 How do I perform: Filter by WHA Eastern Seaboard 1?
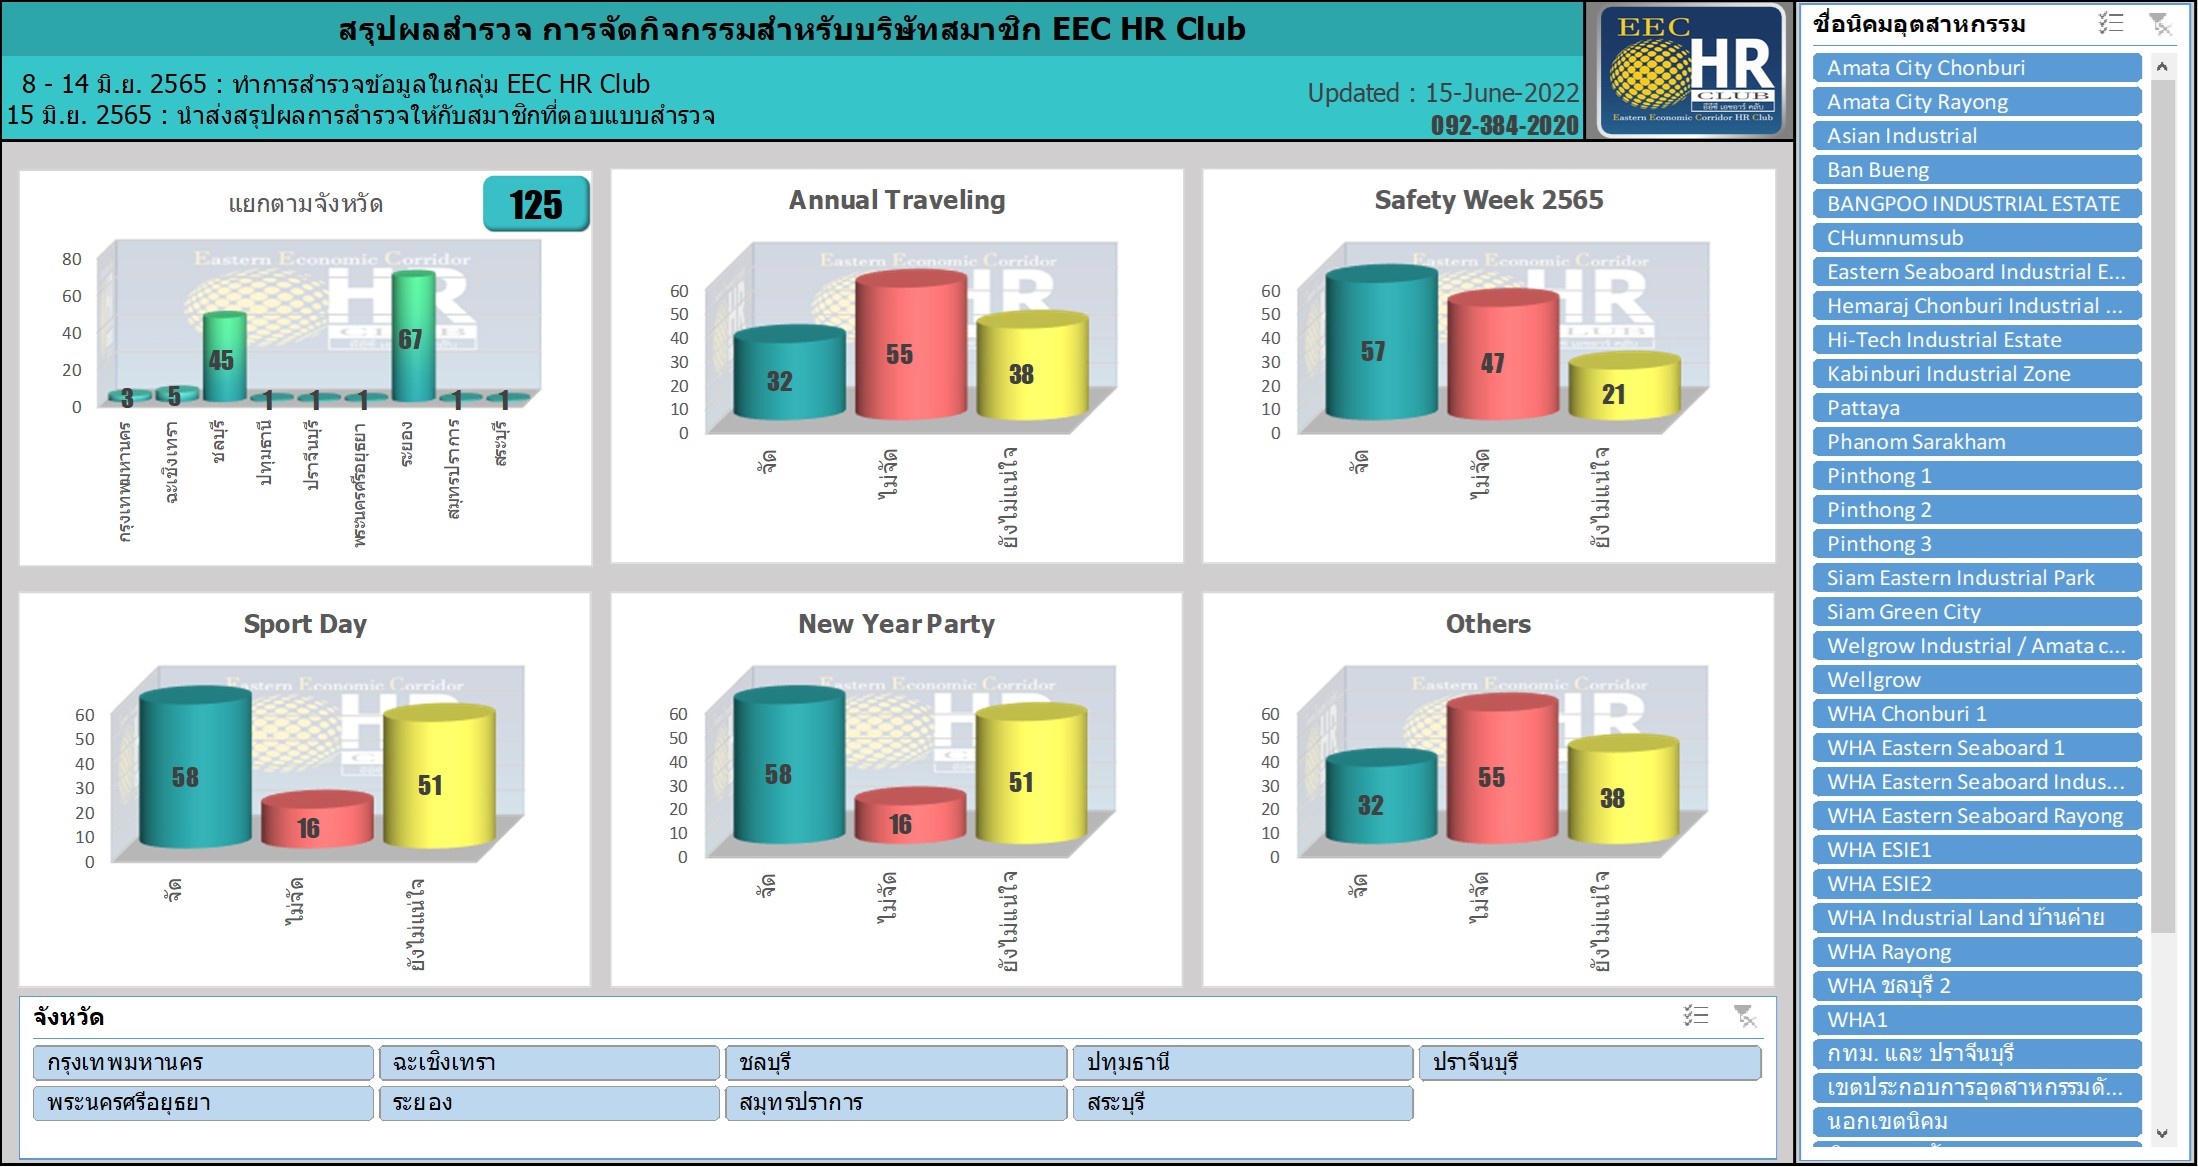[1977, 748]
